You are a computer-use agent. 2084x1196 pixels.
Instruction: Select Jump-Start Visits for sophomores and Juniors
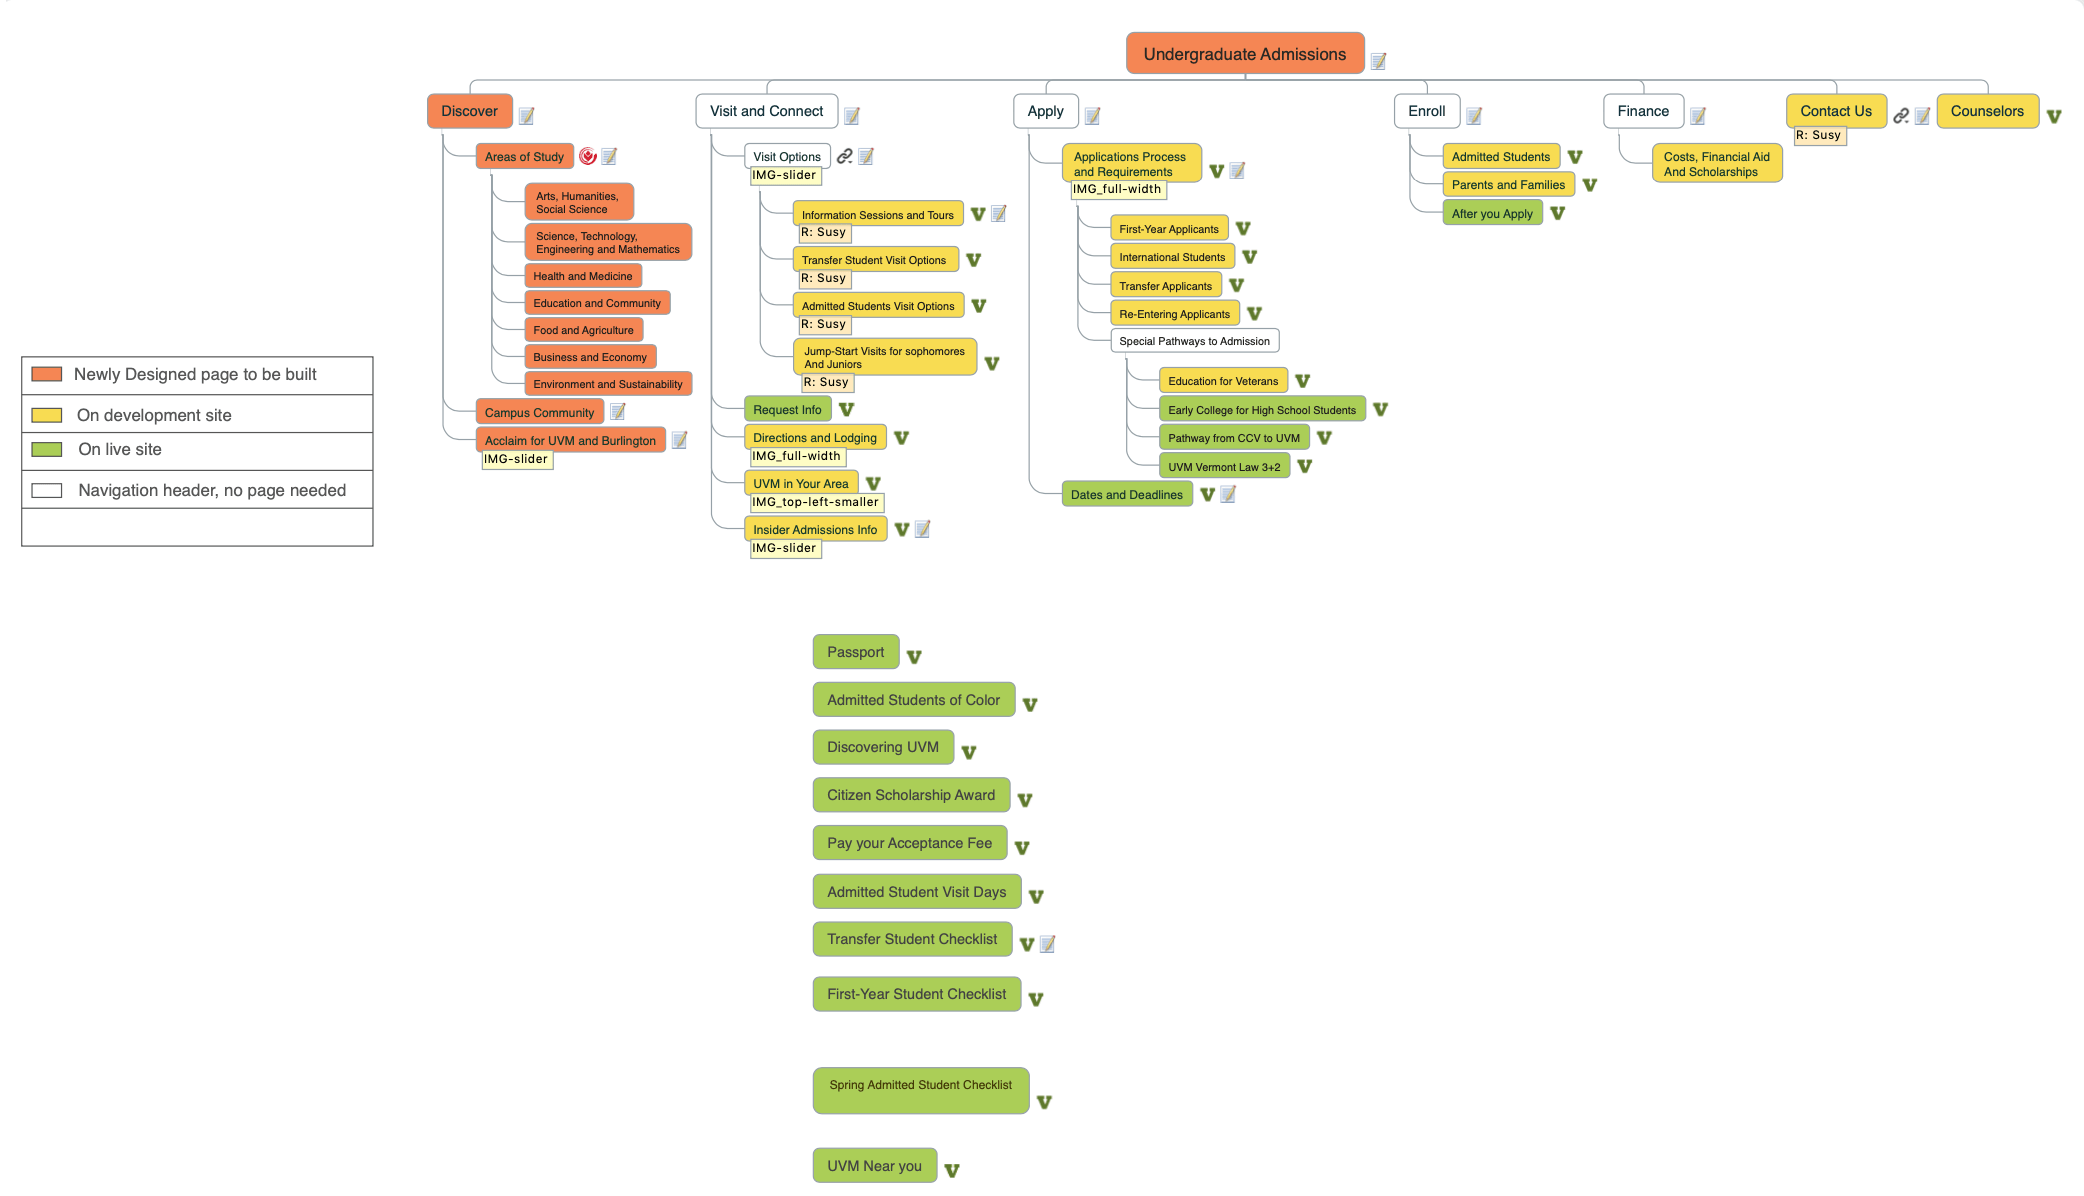point(885,357)
